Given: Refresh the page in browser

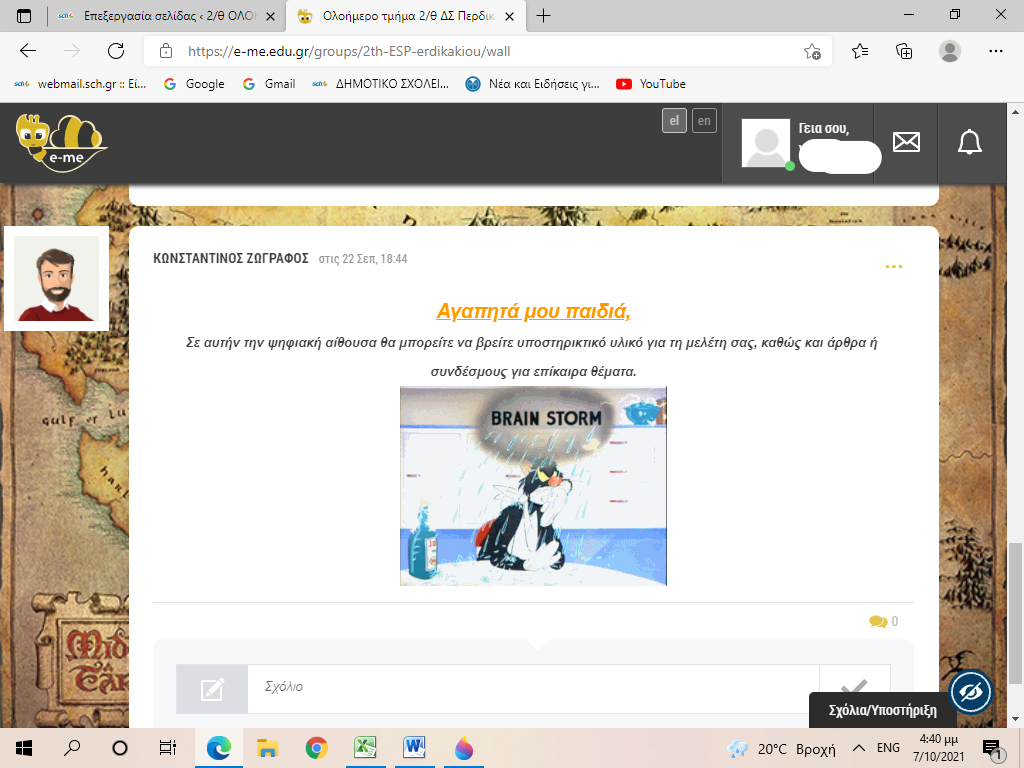Looking at the screenshot, I should click(116, 51).
